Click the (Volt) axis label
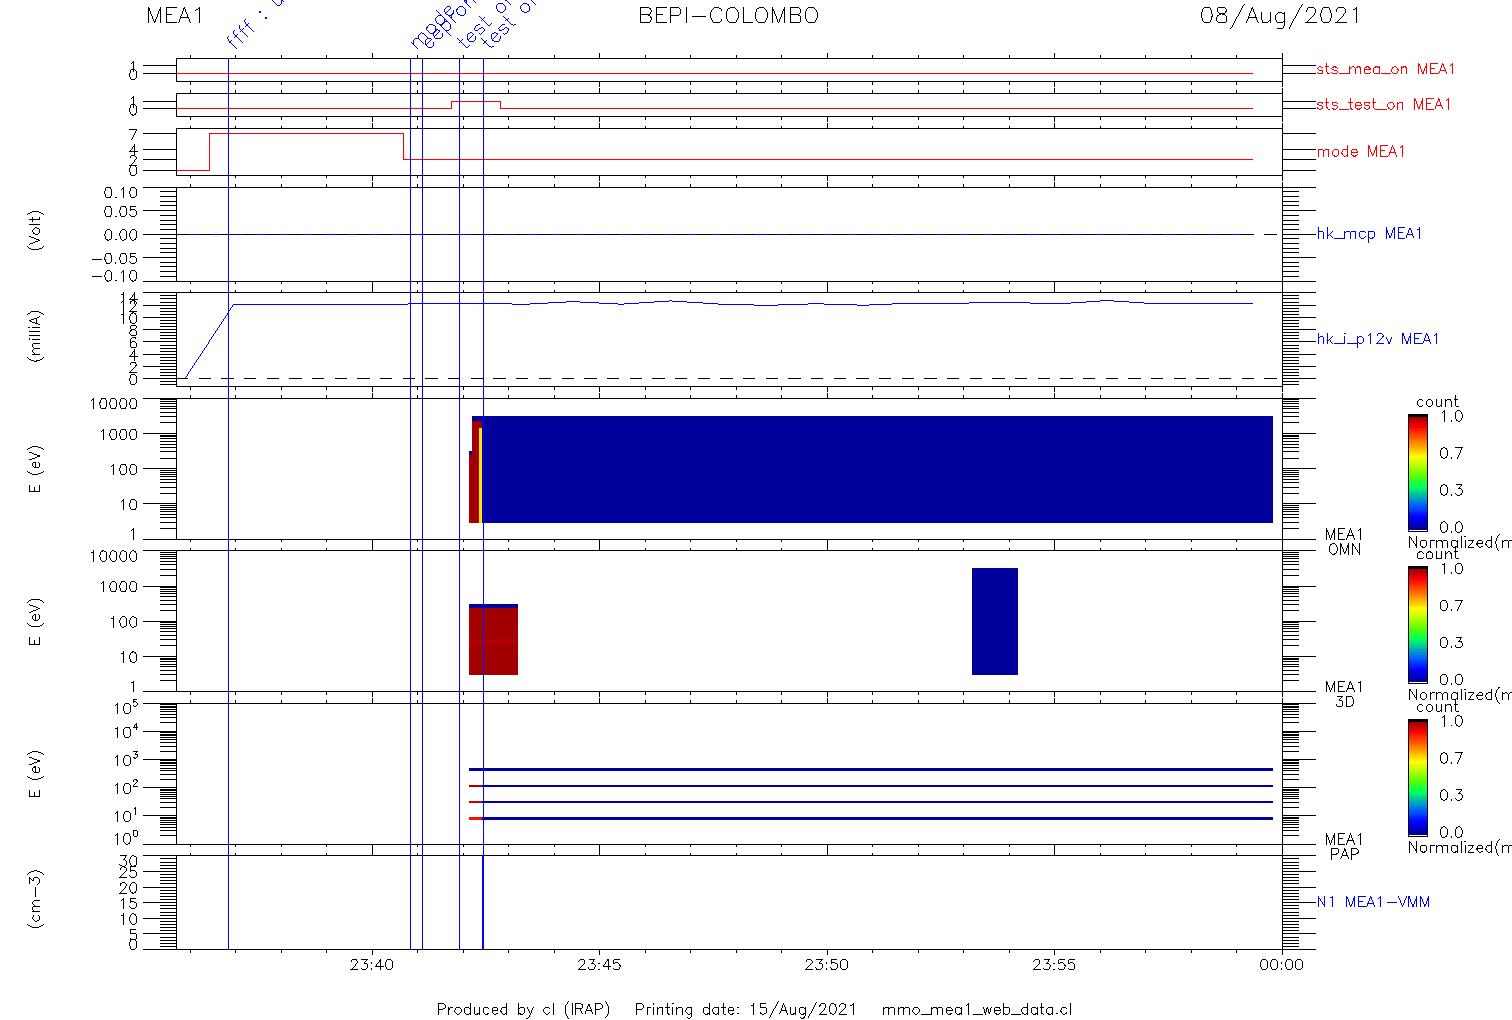Viewport: 1512px width, 1020px height. tap(36, 230)
